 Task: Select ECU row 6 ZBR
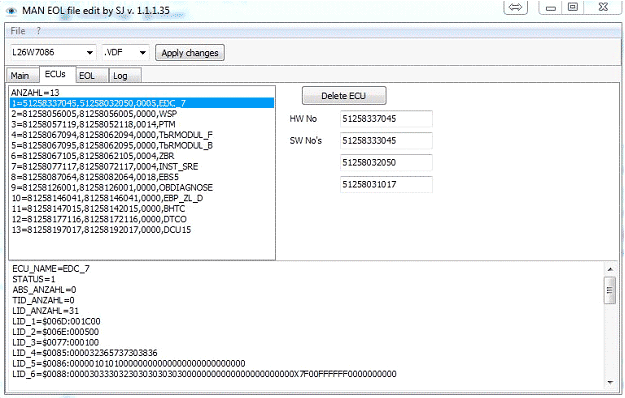142,156
